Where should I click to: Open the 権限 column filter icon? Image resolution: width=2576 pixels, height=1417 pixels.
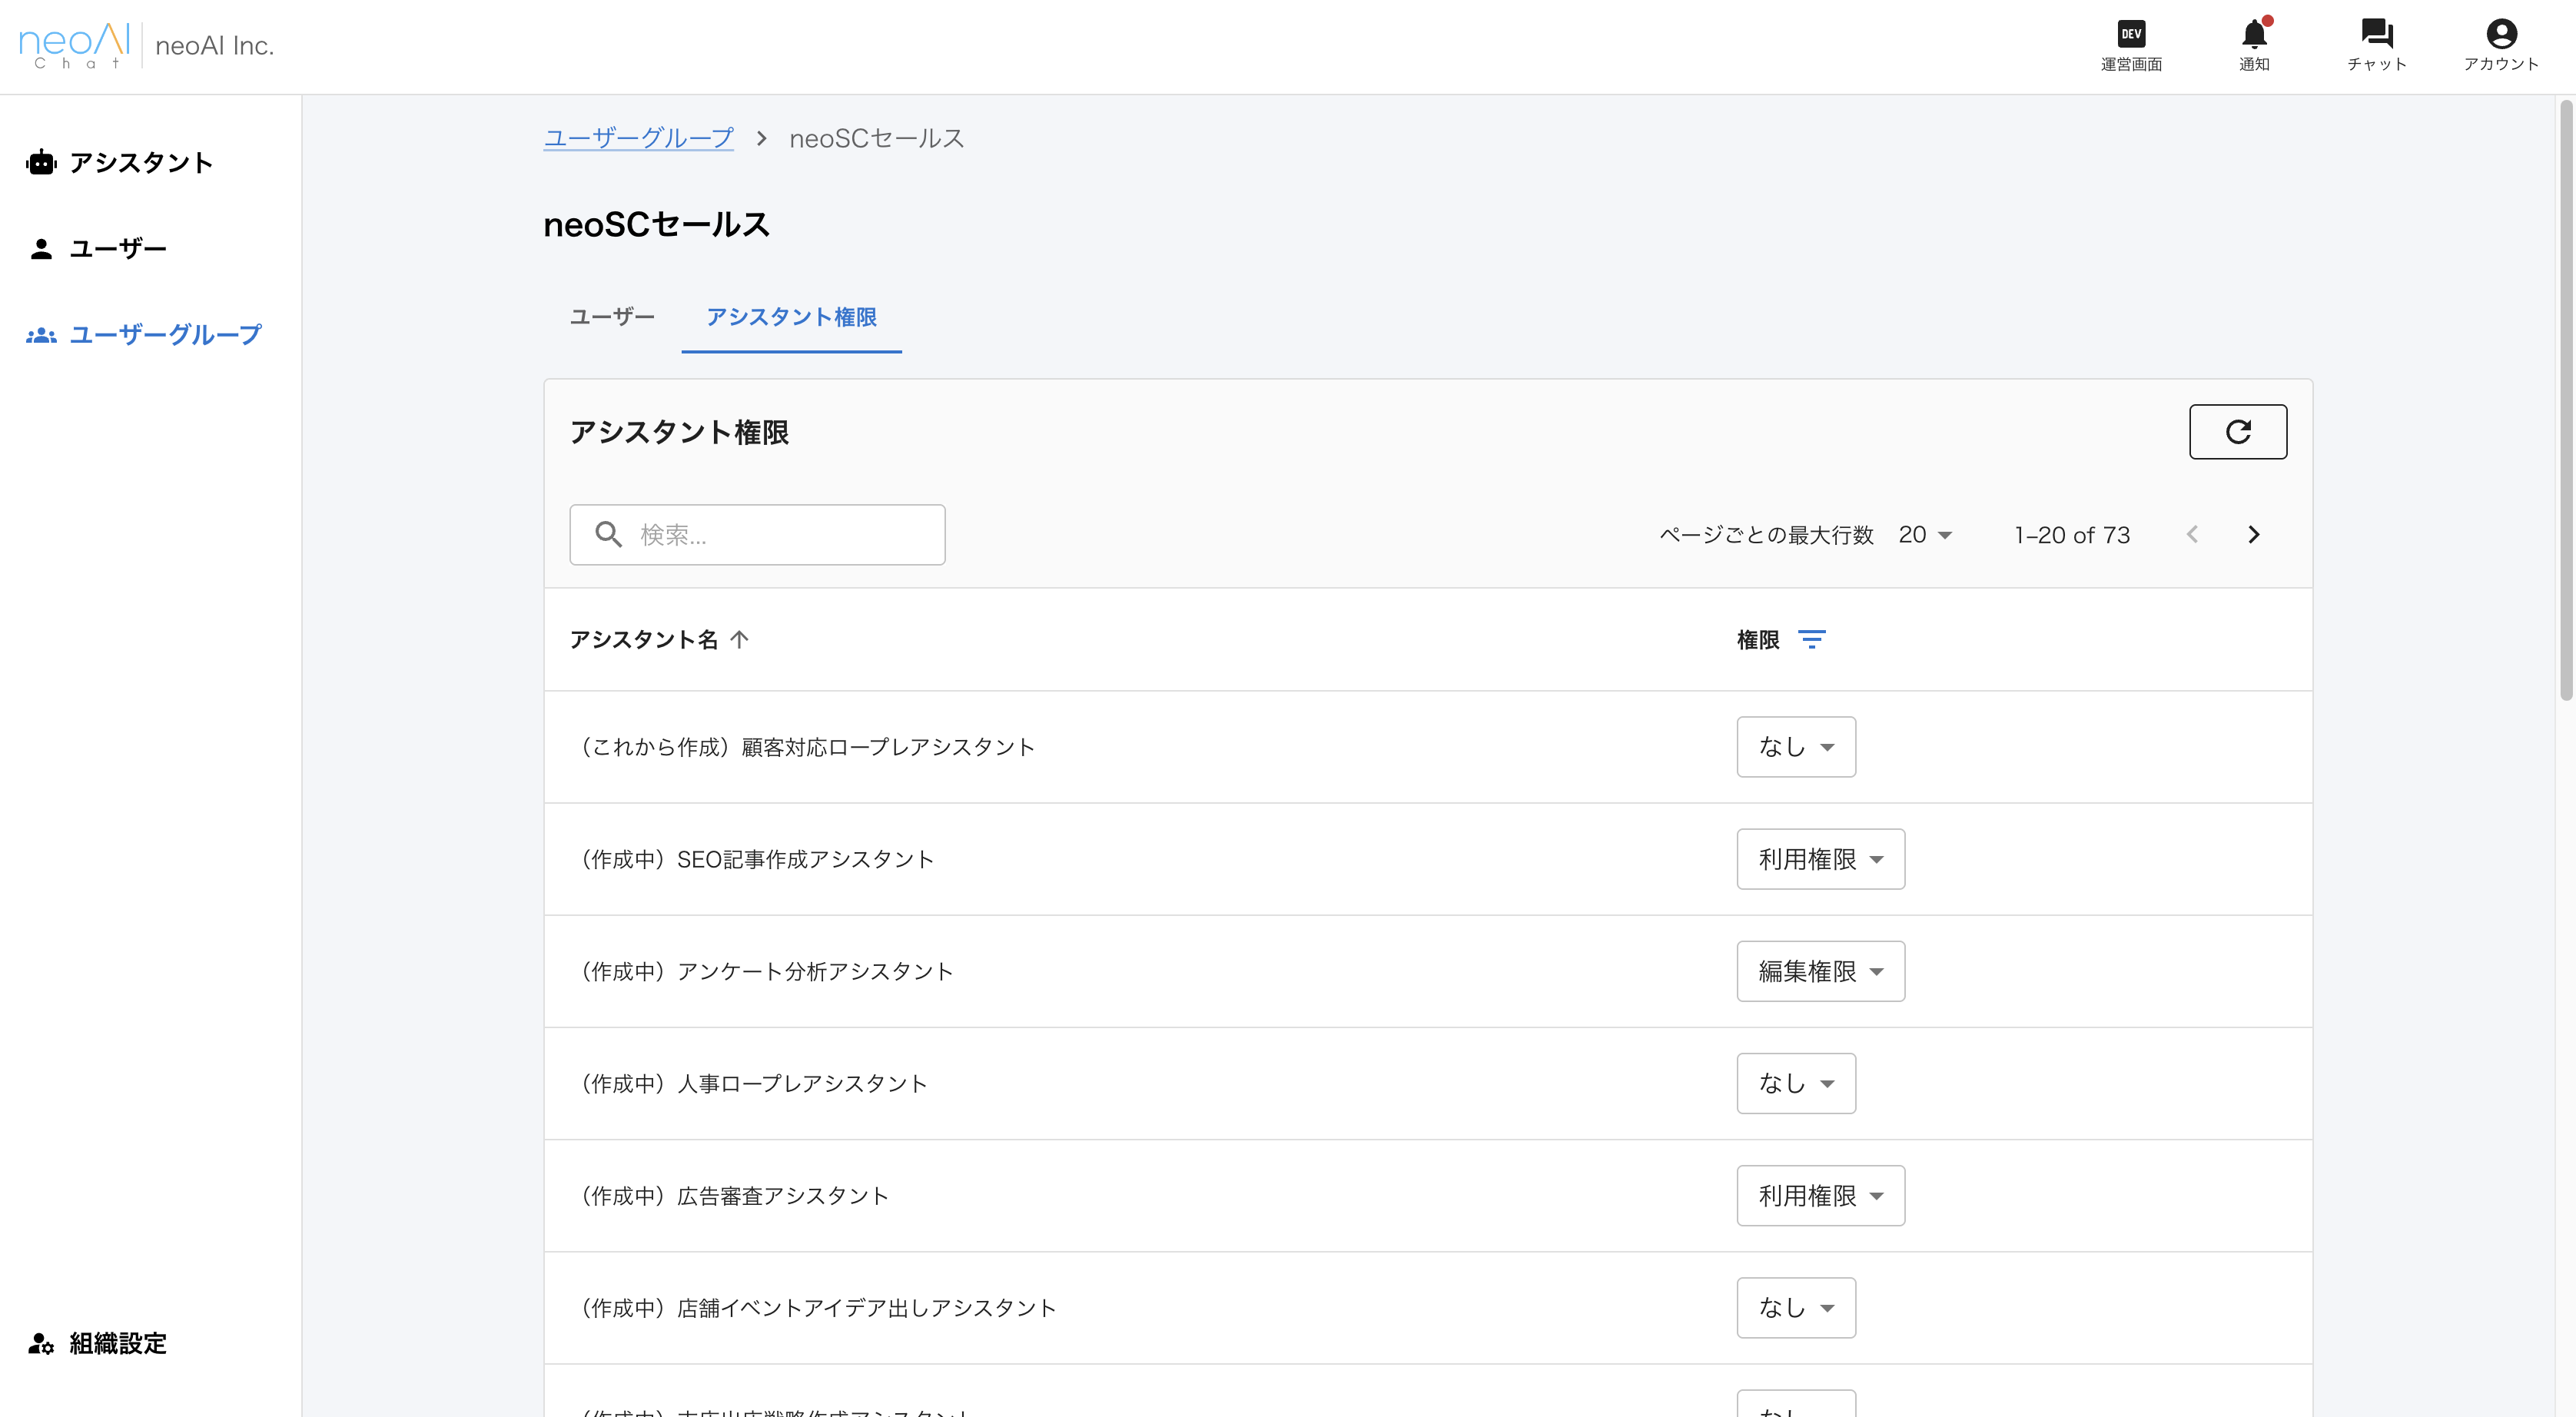(x=1811, y=639)
